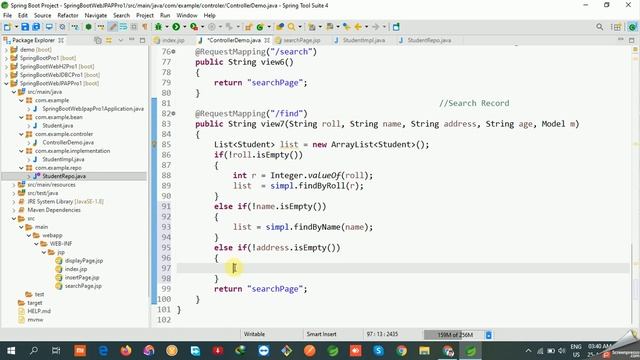Click the collapse marker on line 82

coord(173,113)
